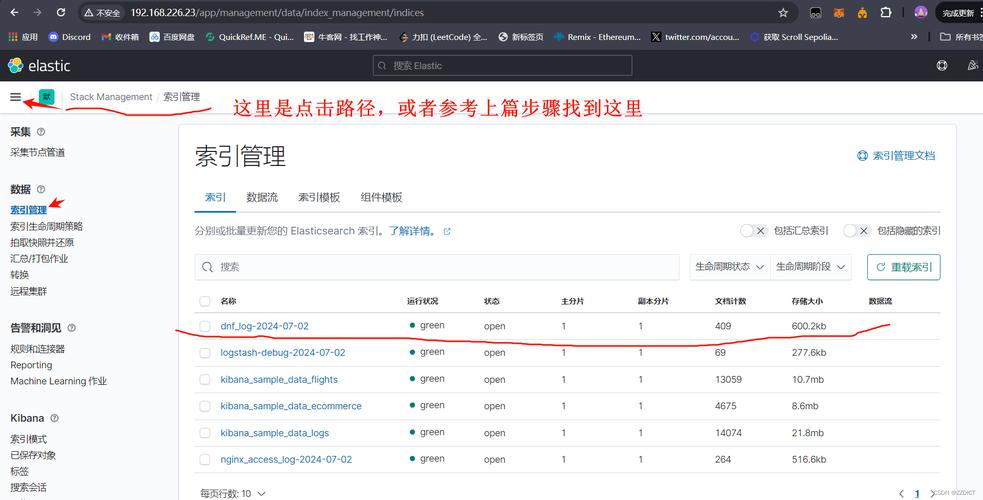Open the help lifebuoy icon in header
983x500 pixels.
coord(942,65)
